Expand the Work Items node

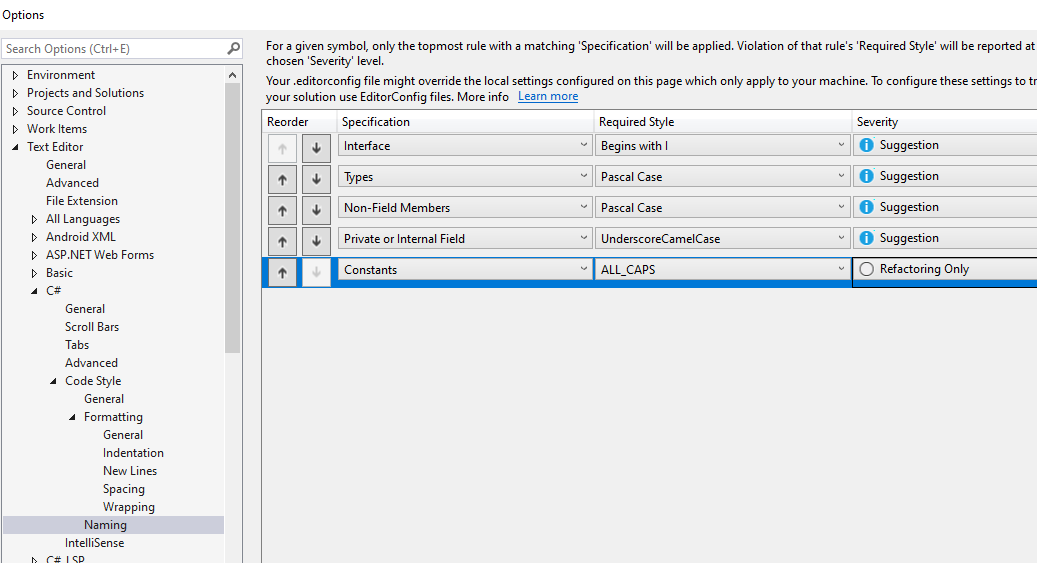tap(15, 129)
